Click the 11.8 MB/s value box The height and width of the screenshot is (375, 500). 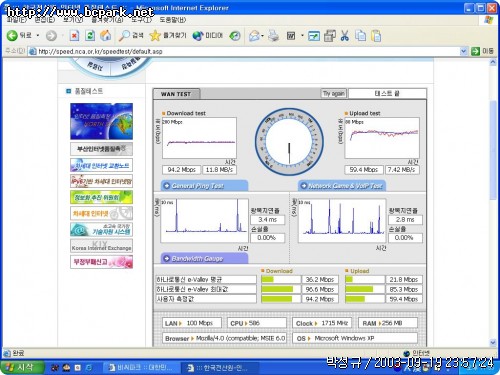pyautogui.click(x=219, y=170)
